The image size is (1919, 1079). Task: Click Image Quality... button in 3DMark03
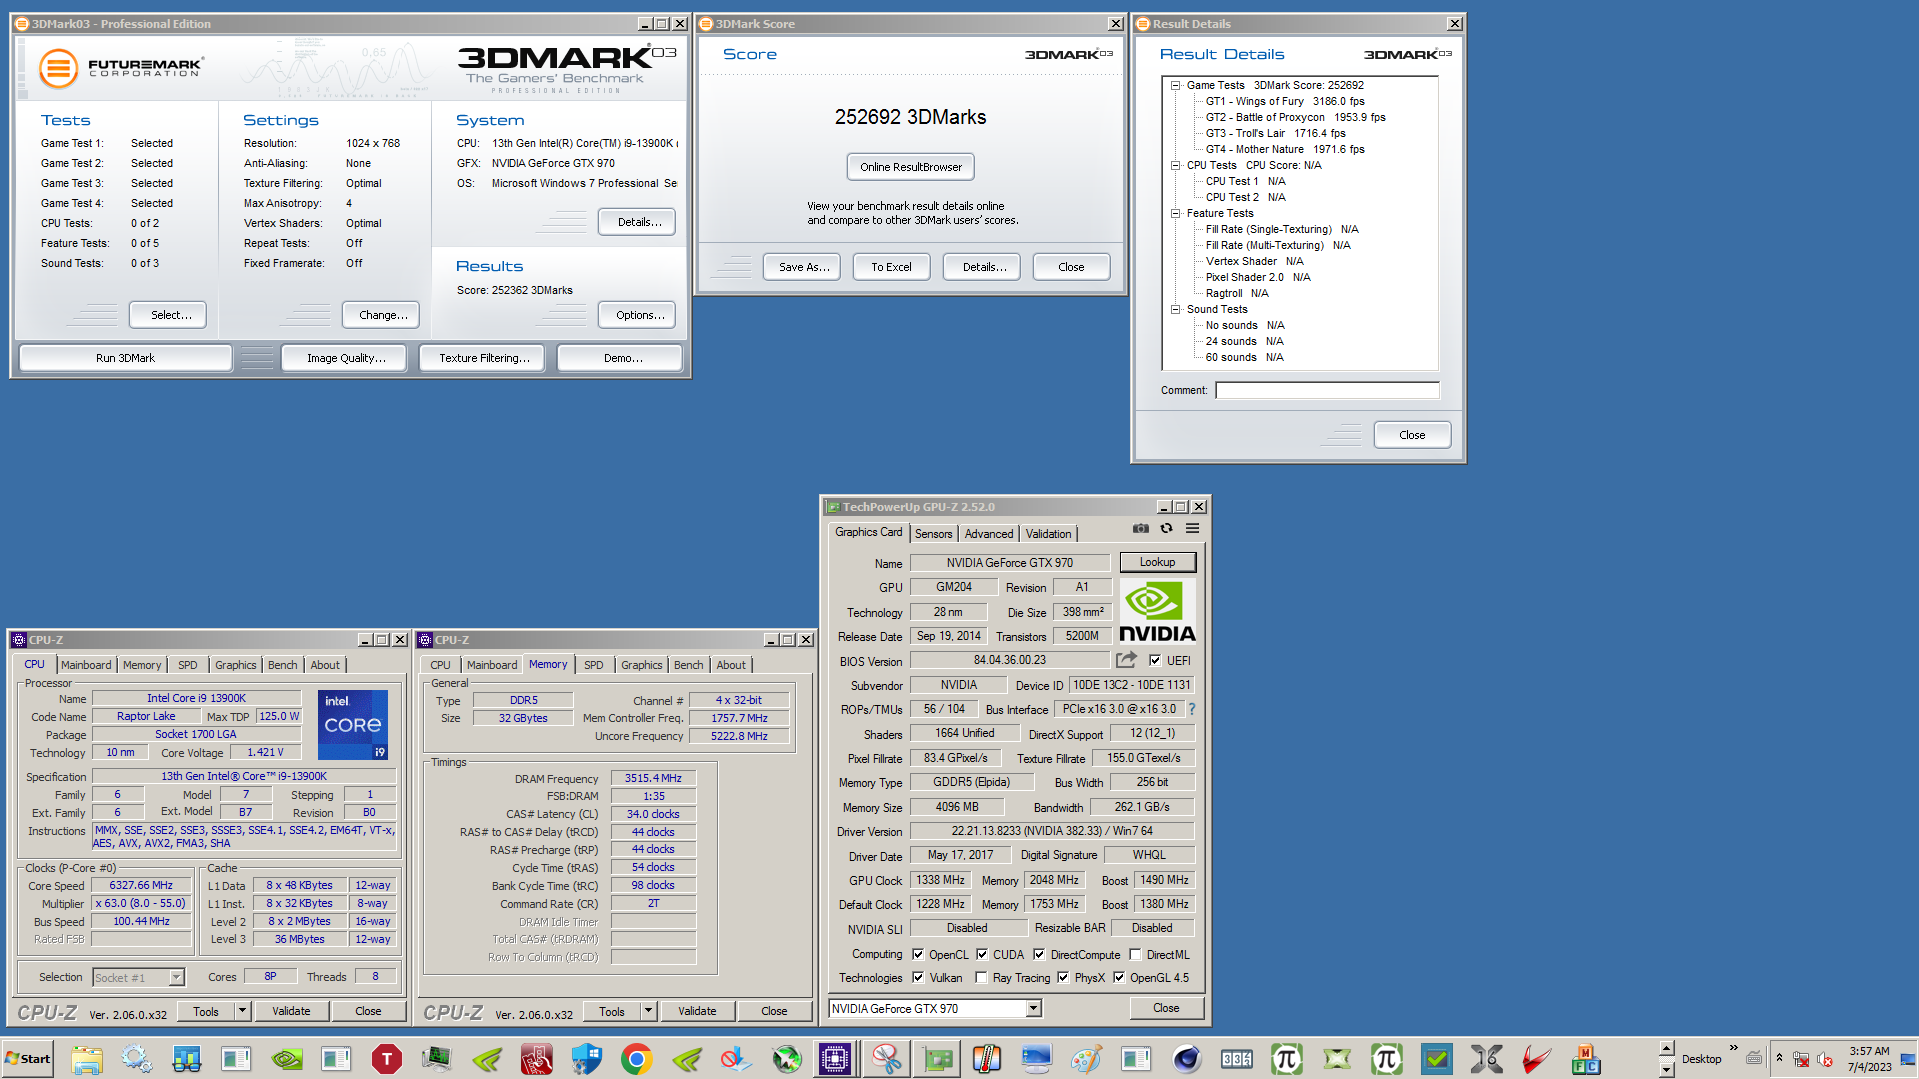point(346,358)
